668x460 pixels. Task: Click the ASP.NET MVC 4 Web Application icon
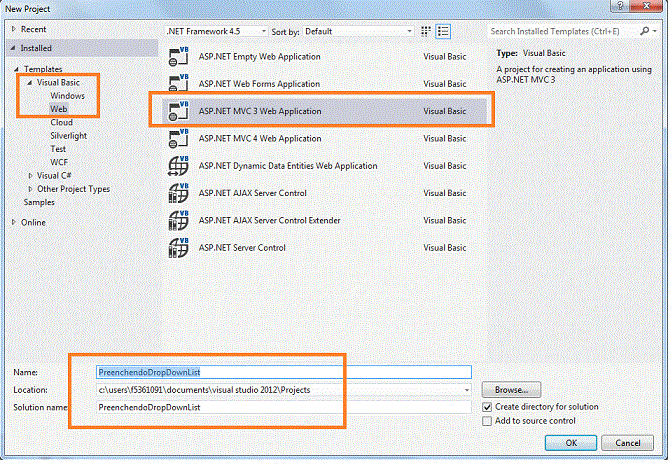[179, 138]
